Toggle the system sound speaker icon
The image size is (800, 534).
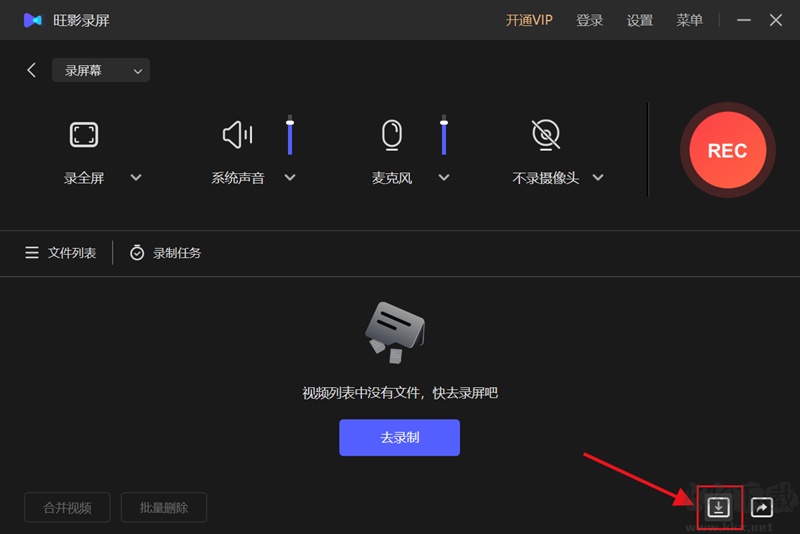pyautogui.click(x=238, y=135)
